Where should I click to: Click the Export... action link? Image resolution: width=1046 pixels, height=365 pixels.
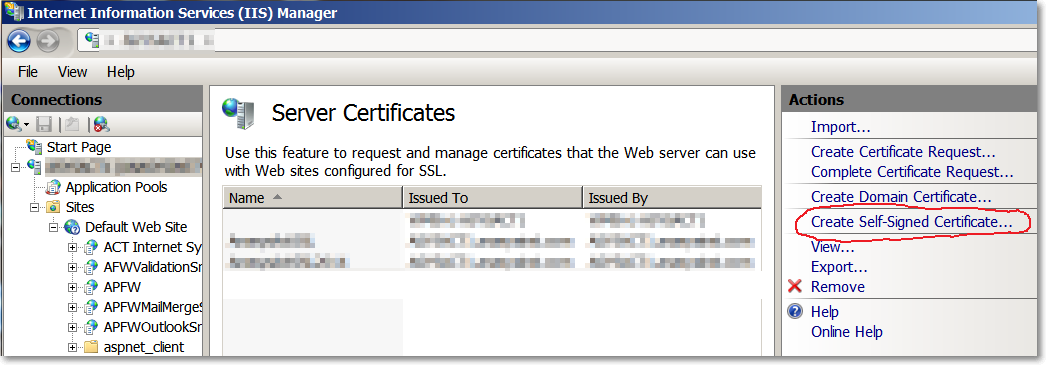coord(839,267)
